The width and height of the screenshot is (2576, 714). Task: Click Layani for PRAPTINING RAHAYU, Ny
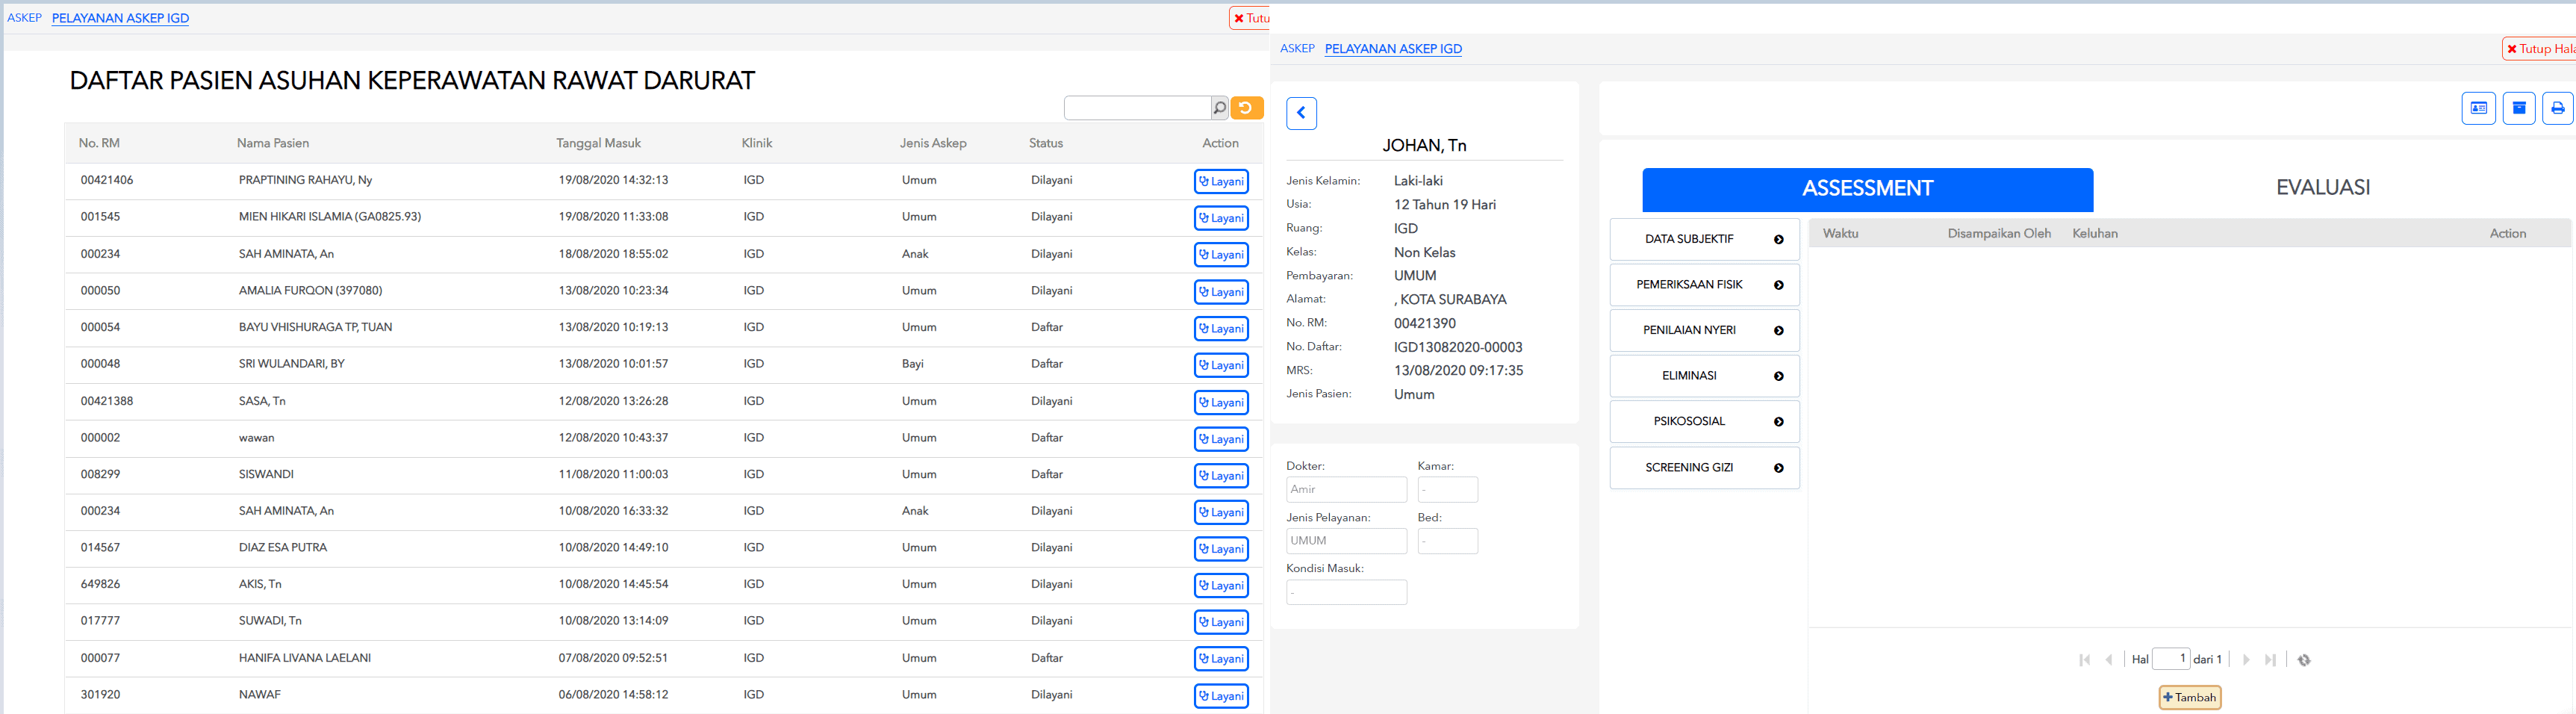click(1221, 181)
